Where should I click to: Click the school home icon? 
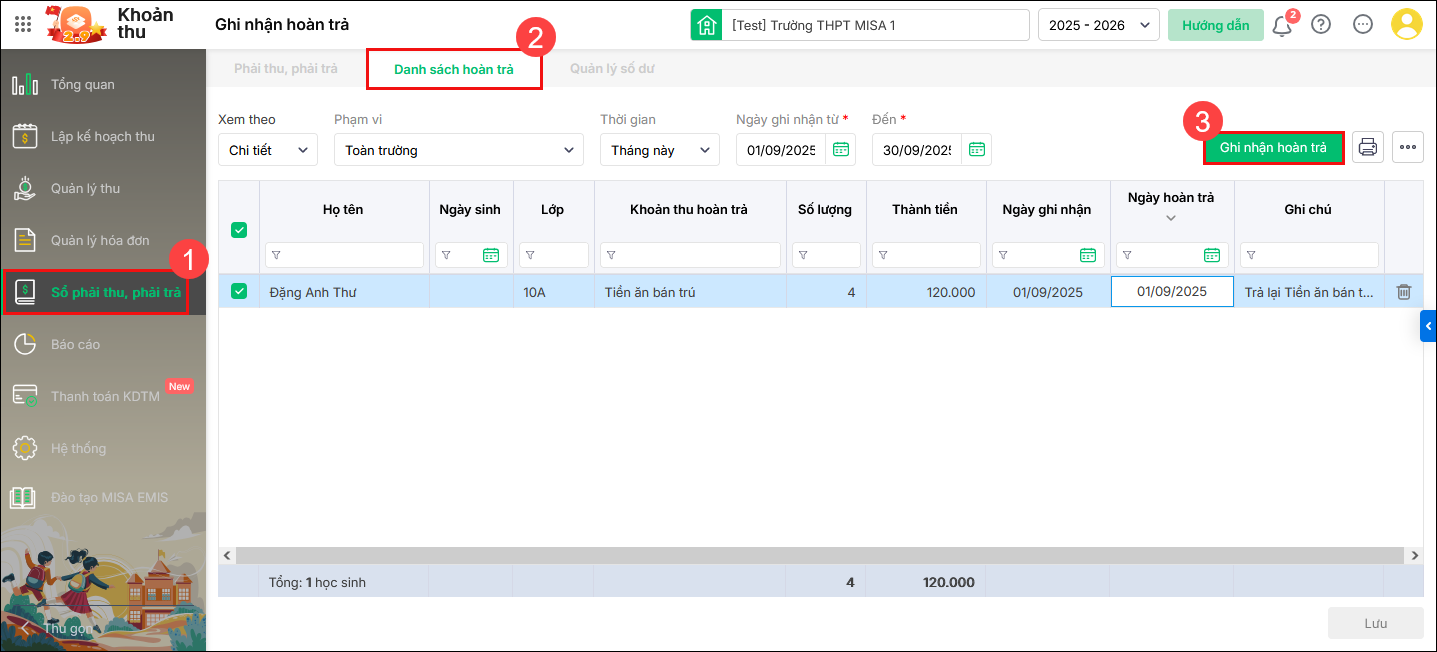click(707, 25)
